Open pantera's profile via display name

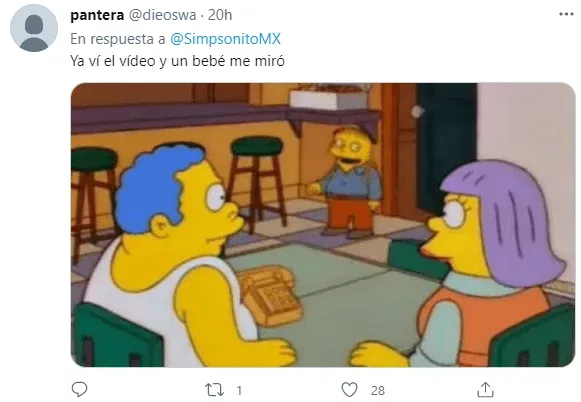pyautogui.click(x=97, y=15)
